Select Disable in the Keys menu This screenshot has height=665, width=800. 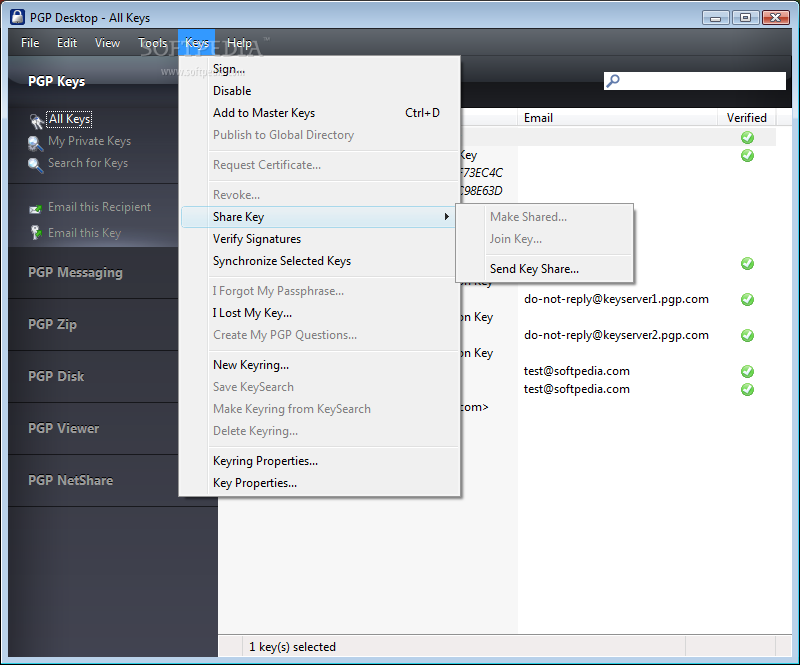pos(319,91)
